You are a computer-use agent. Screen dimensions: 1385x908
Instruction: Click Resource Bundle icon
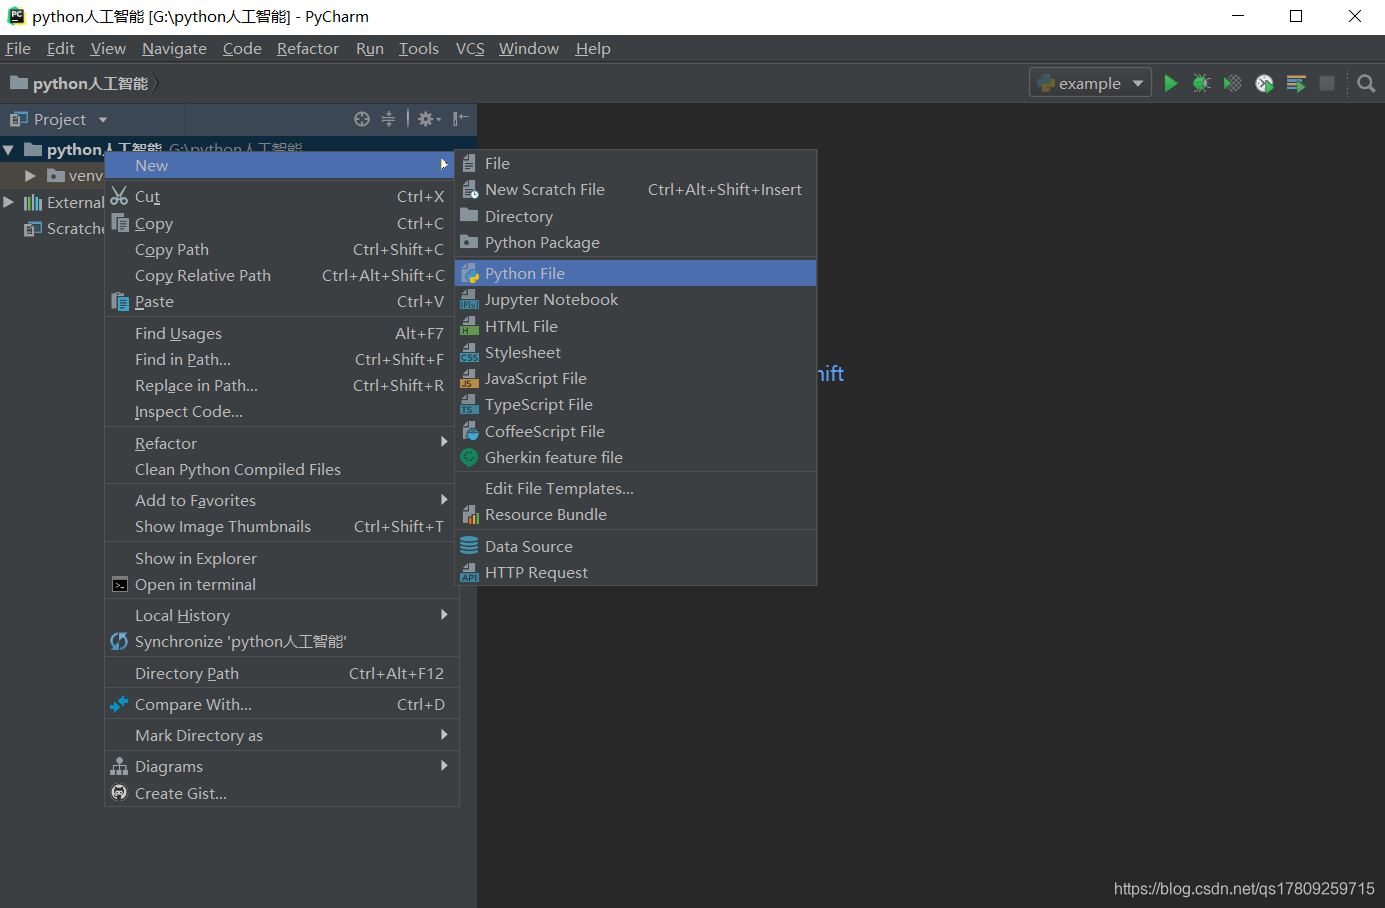[469, 514]
